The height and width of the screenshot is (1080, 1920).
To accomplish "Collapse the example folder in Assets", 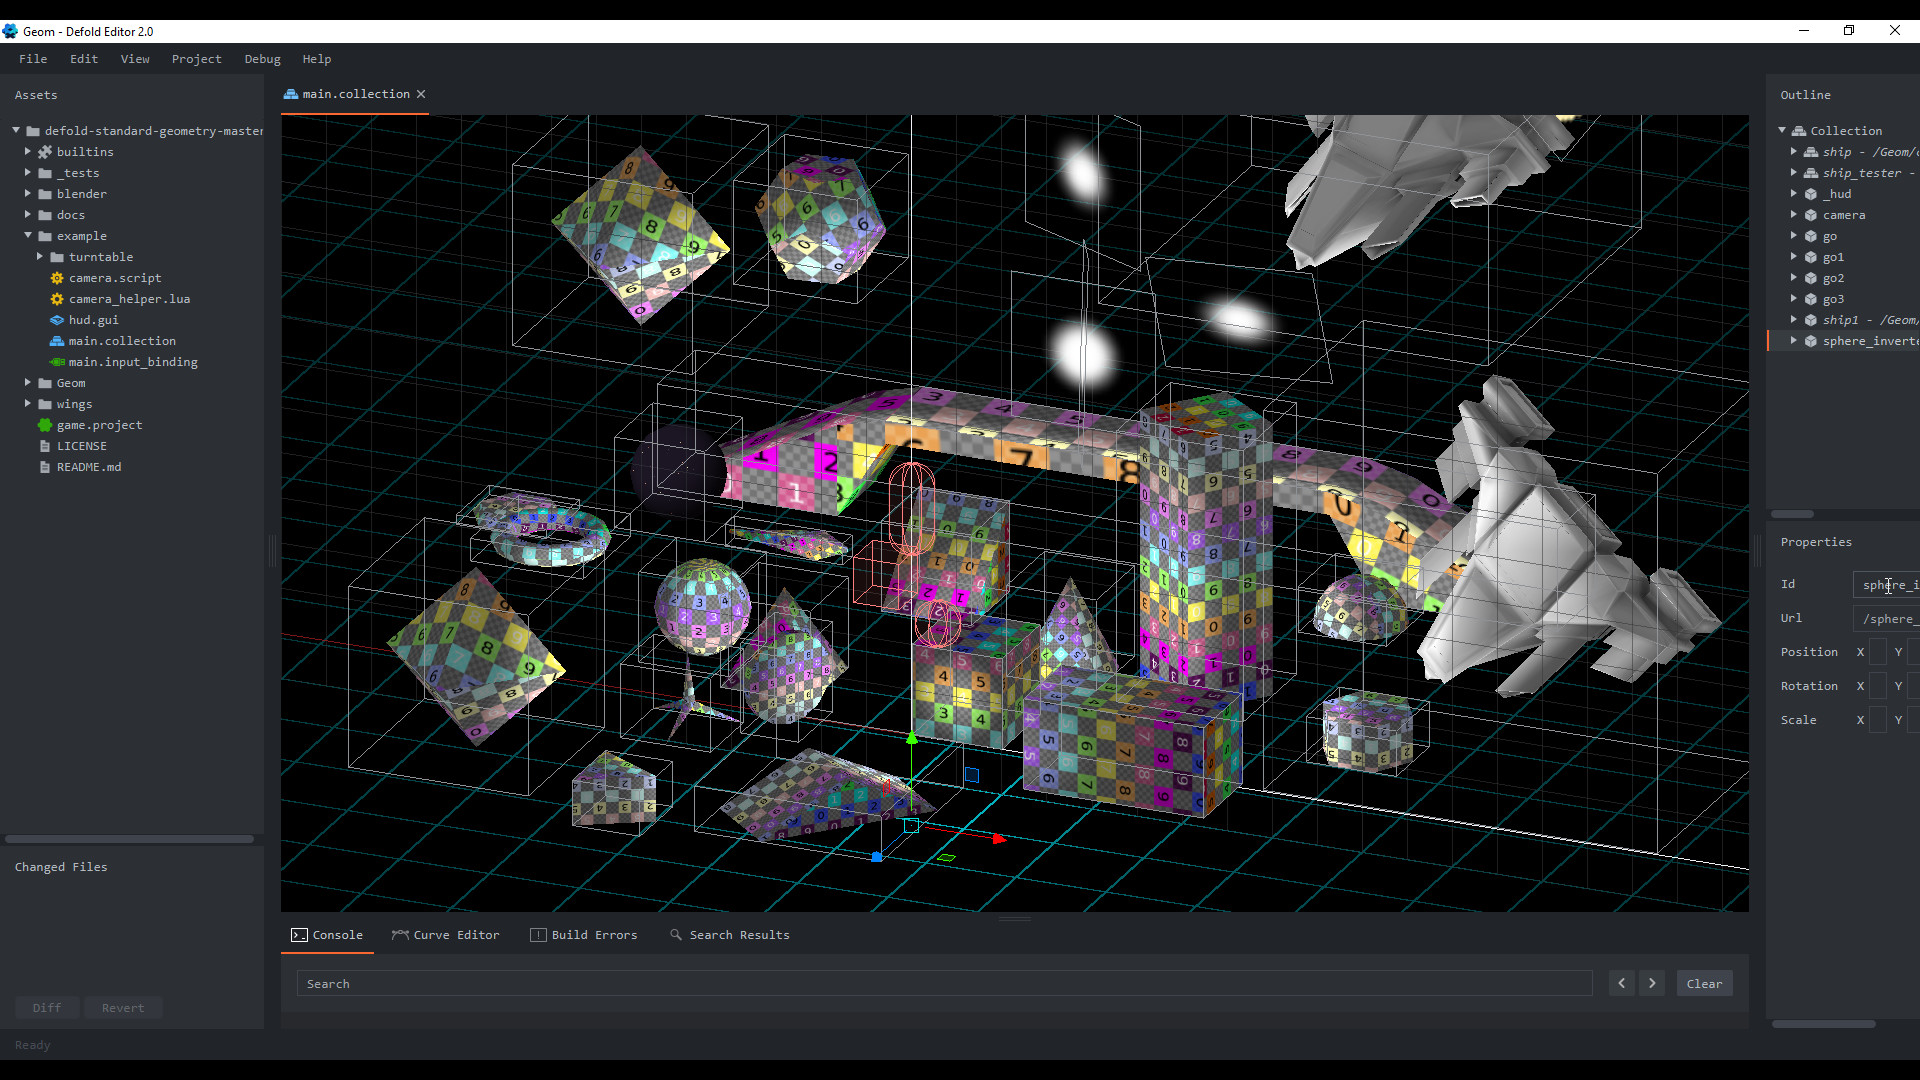I will click(x=28, y=236).
